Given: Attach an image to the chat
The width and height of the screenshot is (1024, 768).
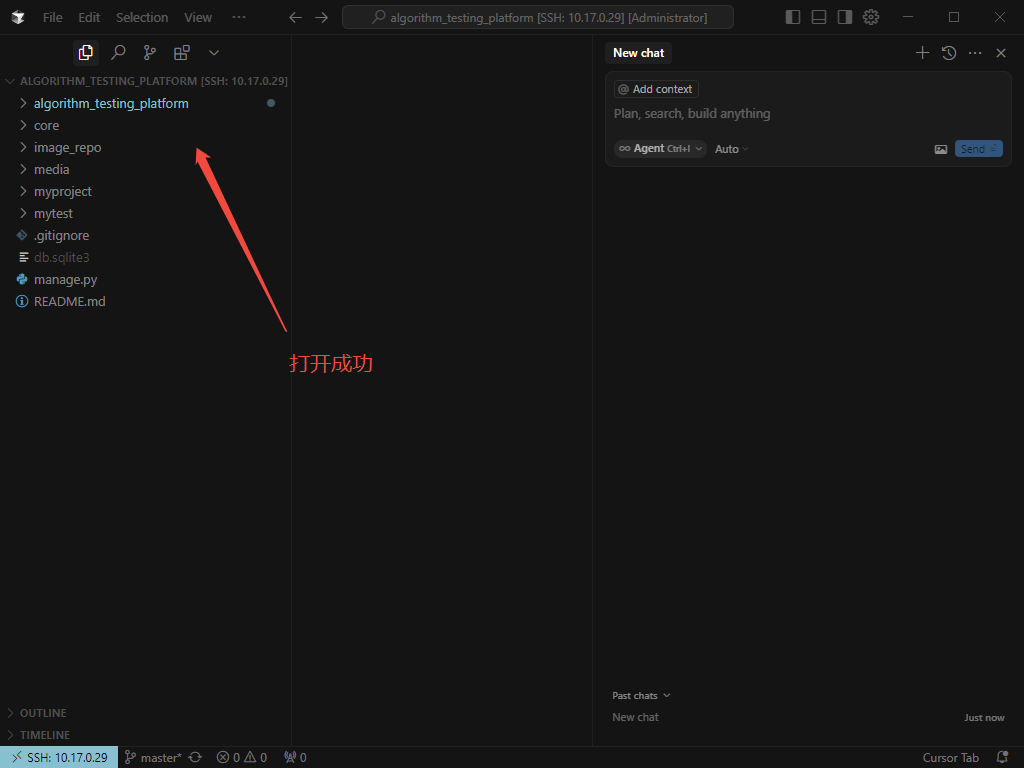Looking at the screenshot, I should click(941, 149).
